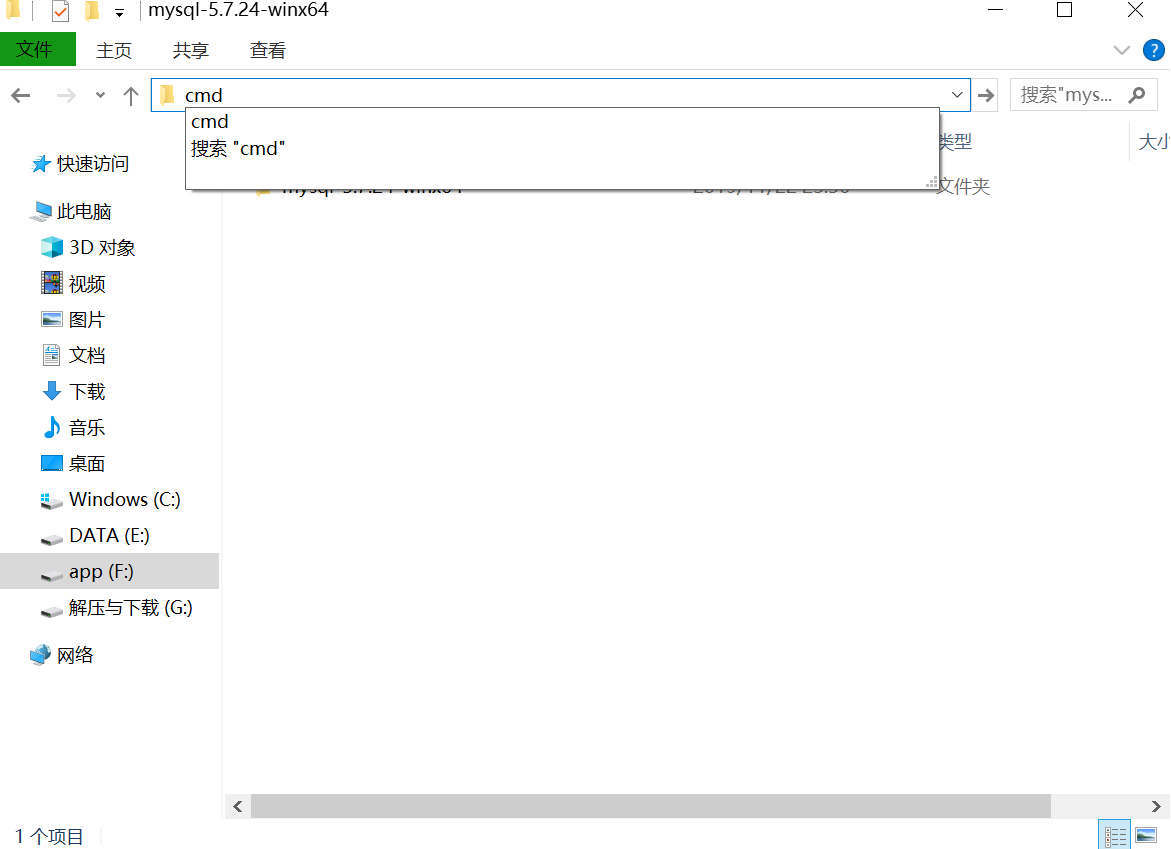The image size is (1171, 849).
Task: Expand the ribbon with the chevron
Action: tap(1121, 50)
